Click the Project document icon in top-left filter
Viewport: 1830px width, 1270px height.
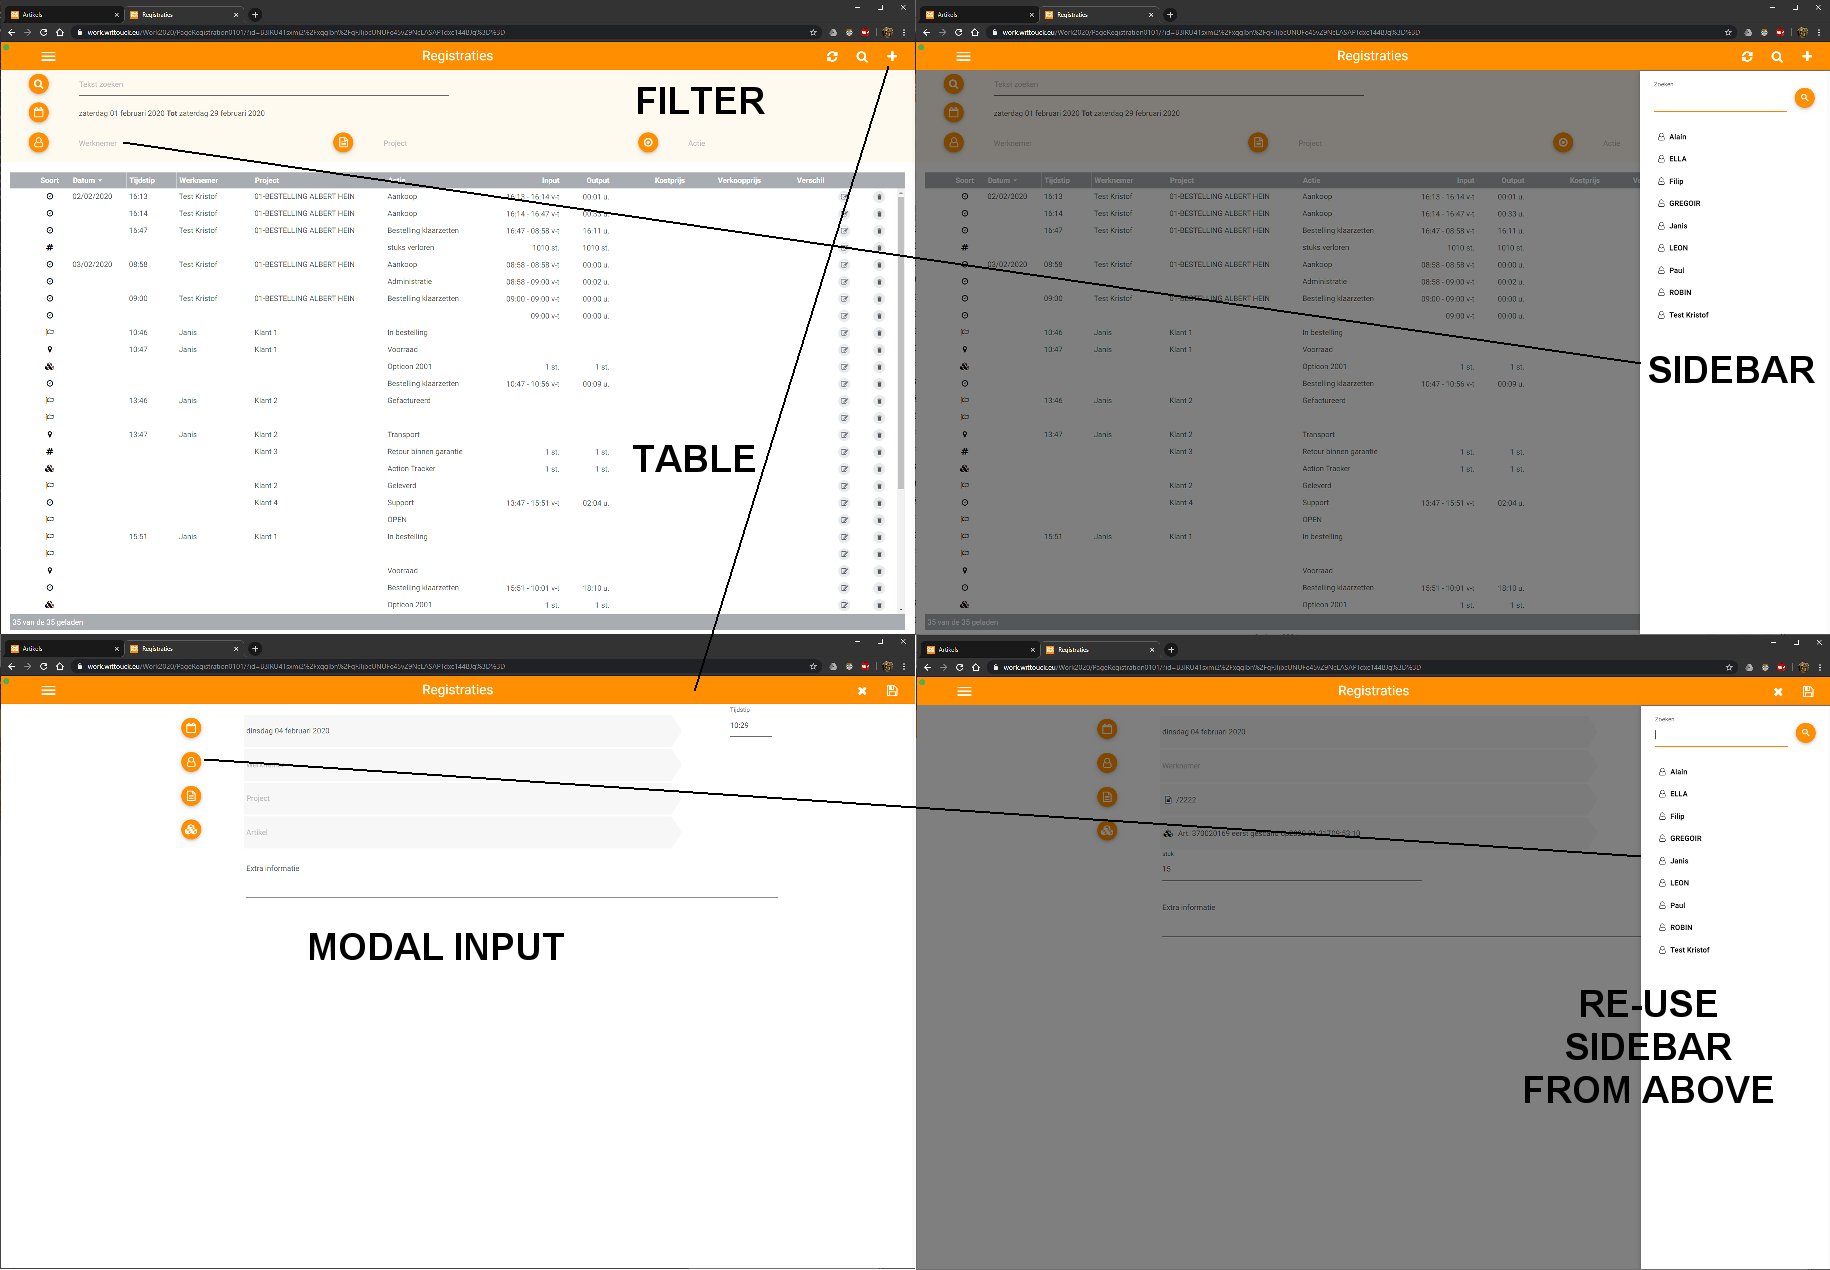(x=343, y=143)
